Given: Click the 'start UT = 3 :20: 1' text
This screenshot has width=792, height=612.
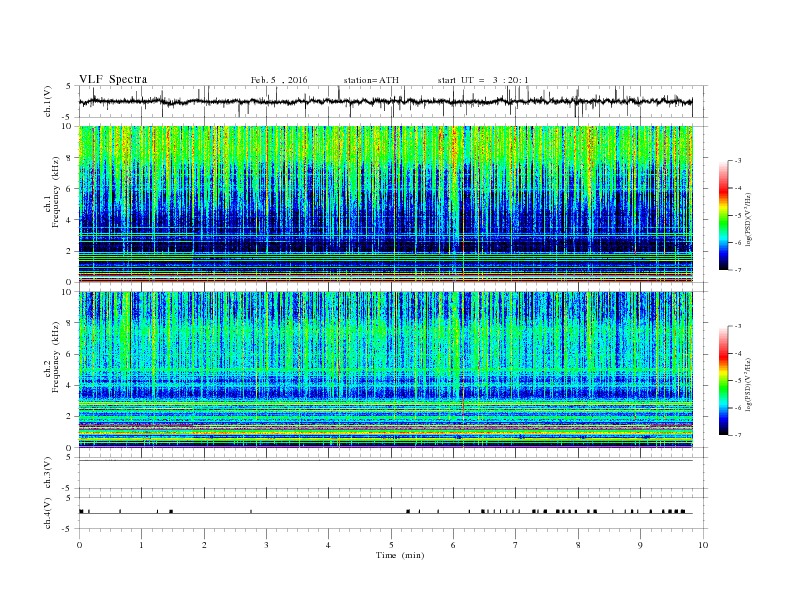Looking at the screenshot, I should click(x=483, y=80).
